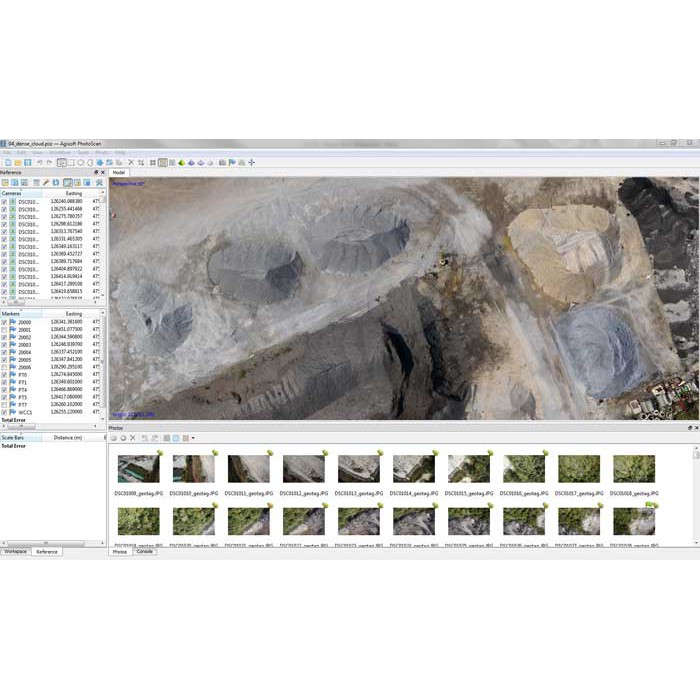Switch to the Console tab
Screen dimensions: 700x700
point(144,551)
